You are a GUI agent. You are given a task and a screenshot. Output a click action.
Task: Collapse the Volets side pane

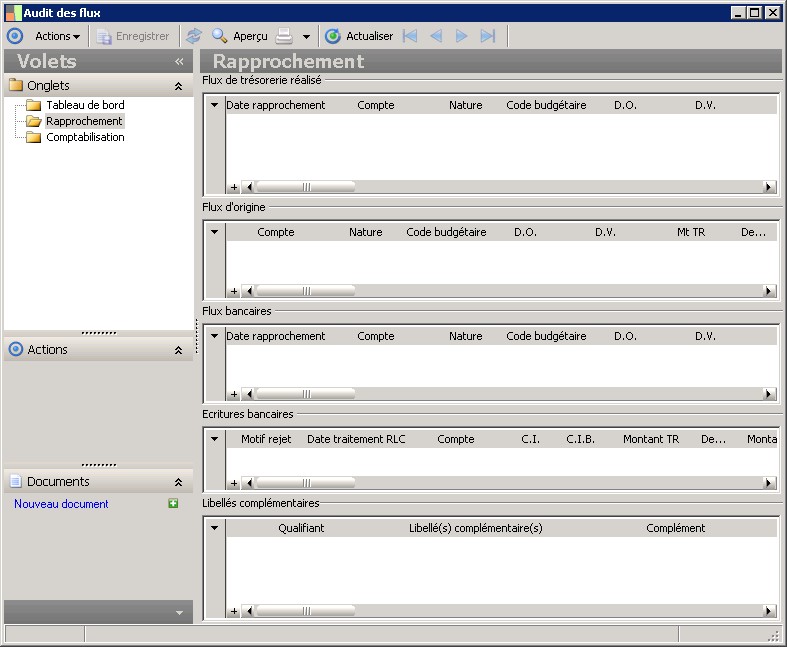(179, 62)
